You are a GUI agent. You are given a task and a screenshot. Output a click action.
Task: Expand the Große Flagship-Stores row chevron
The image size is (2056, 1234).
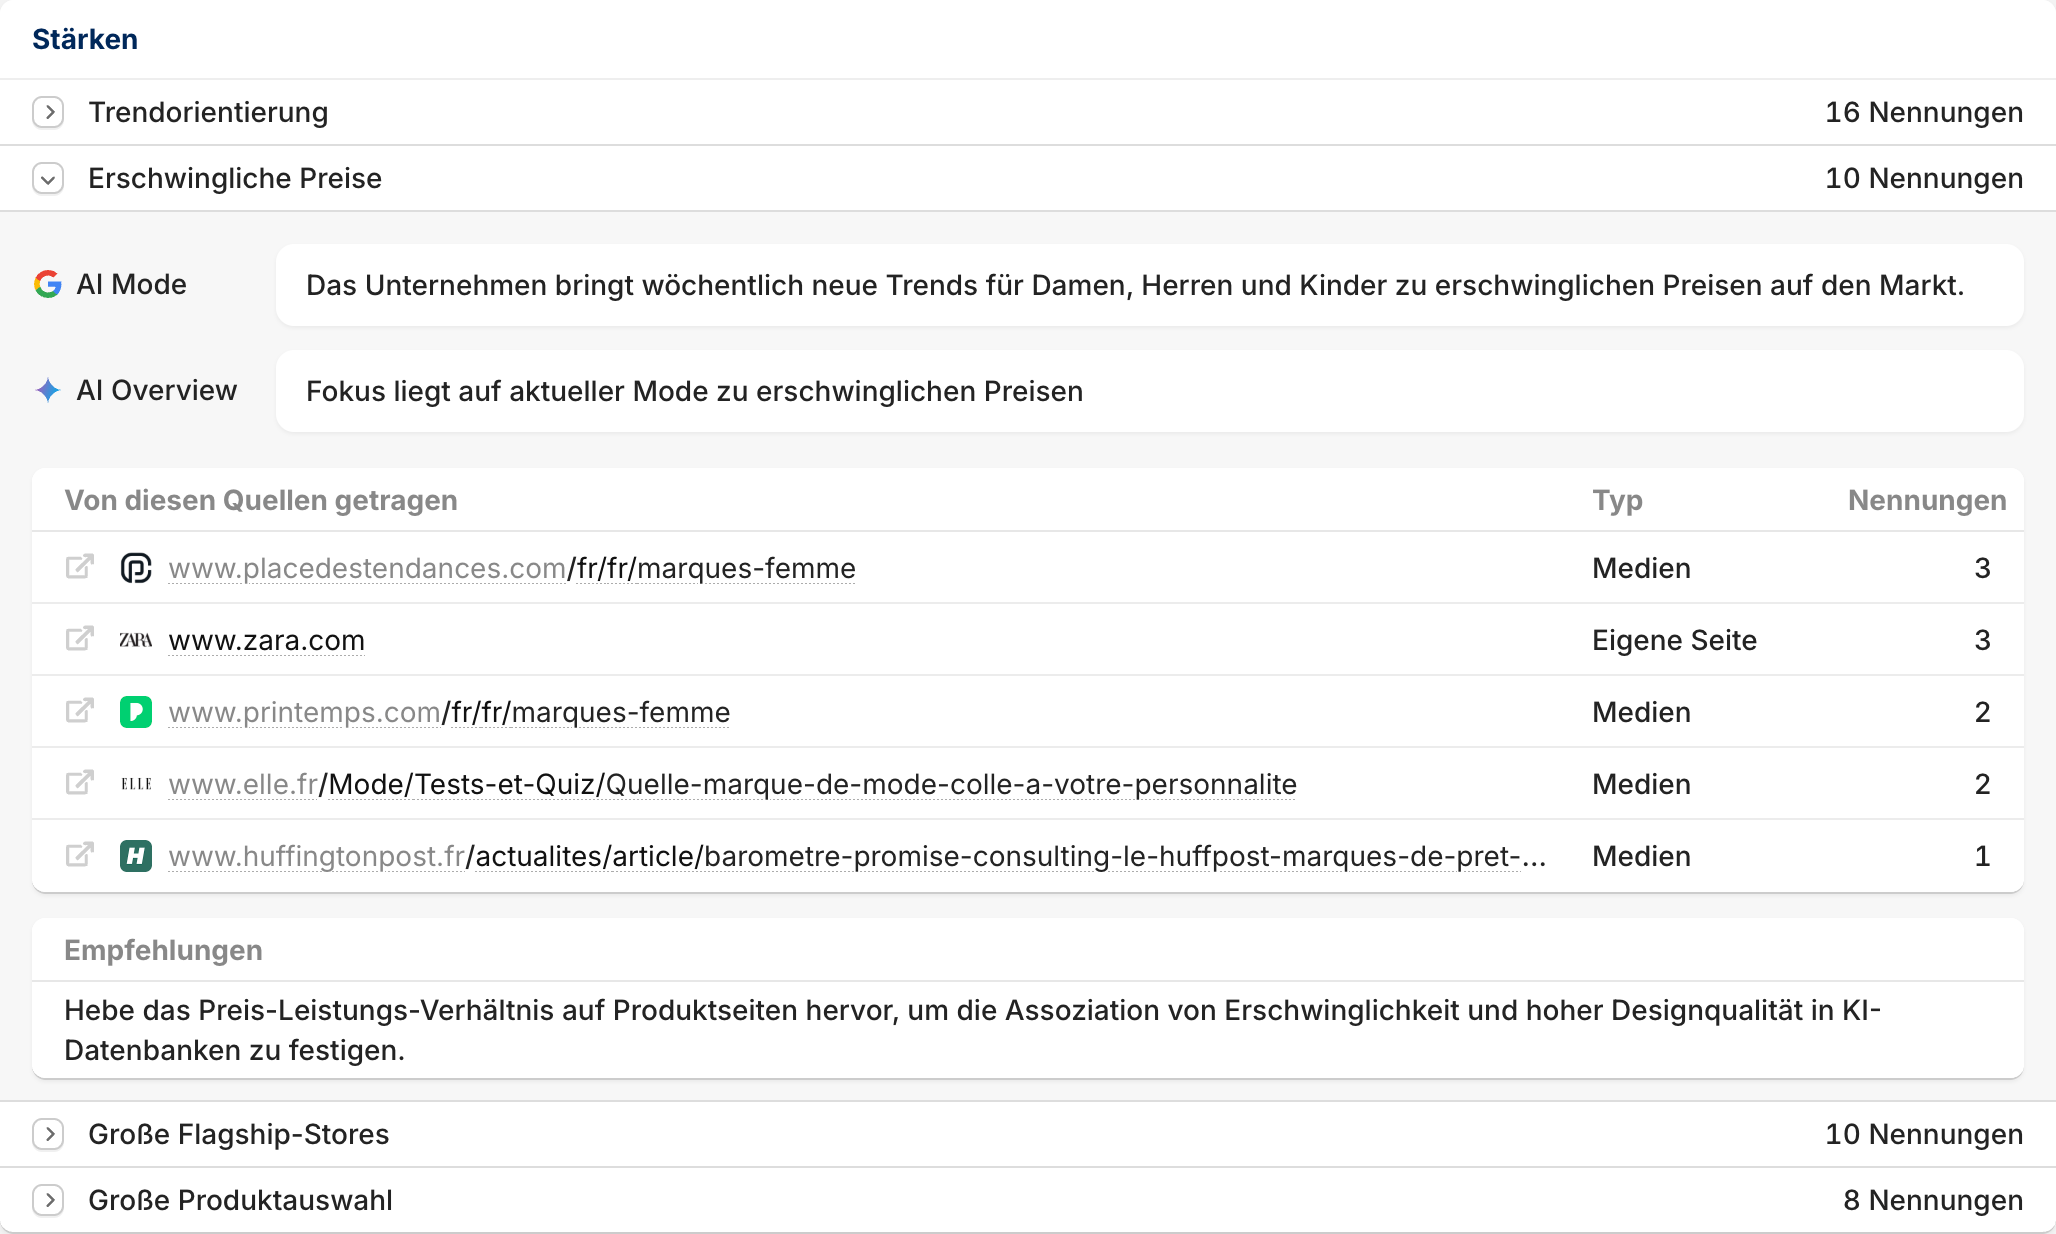[48, 1134]
